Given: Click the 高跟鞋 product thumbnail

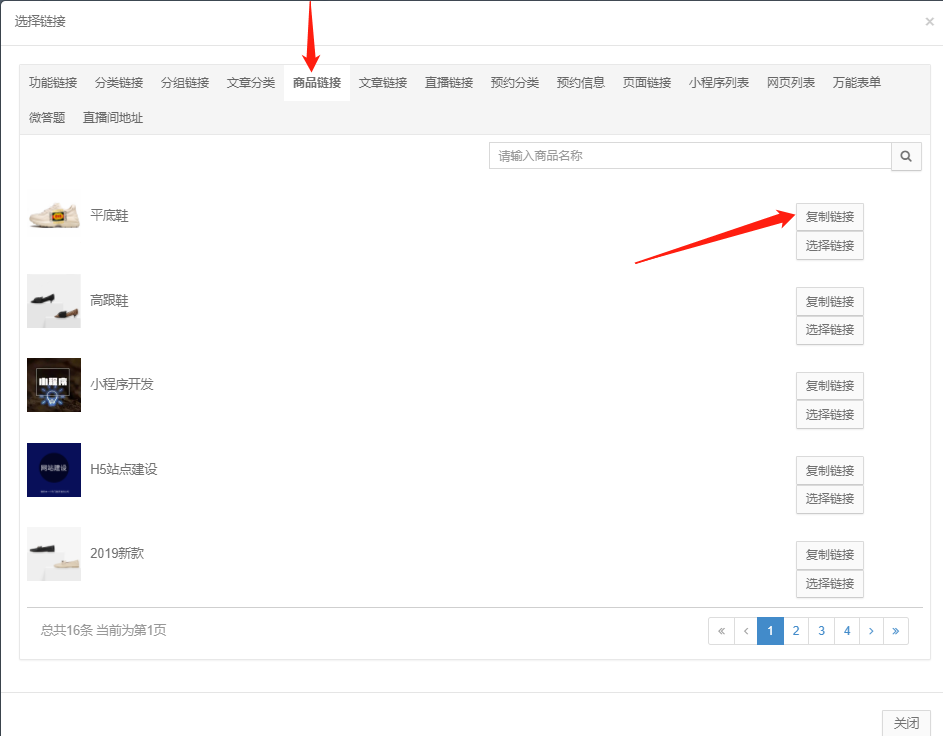Looking at the screenshot, I should click(54, 301).
